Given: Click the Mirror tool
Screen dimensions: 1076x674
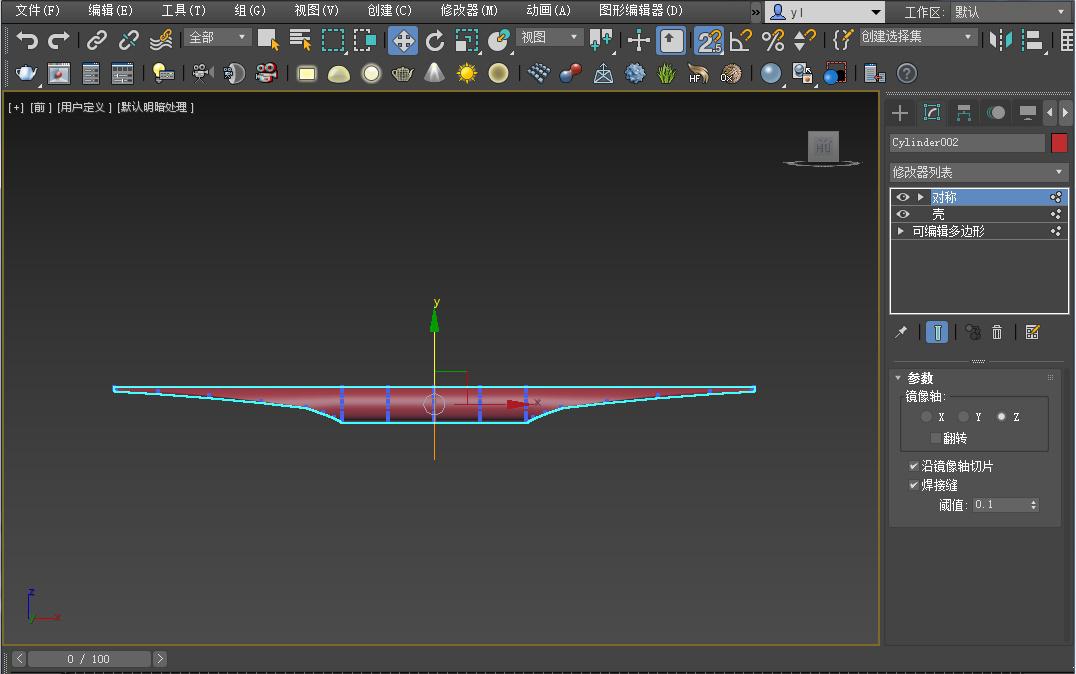Looking at the screenshot, I should coord(1001,40).
